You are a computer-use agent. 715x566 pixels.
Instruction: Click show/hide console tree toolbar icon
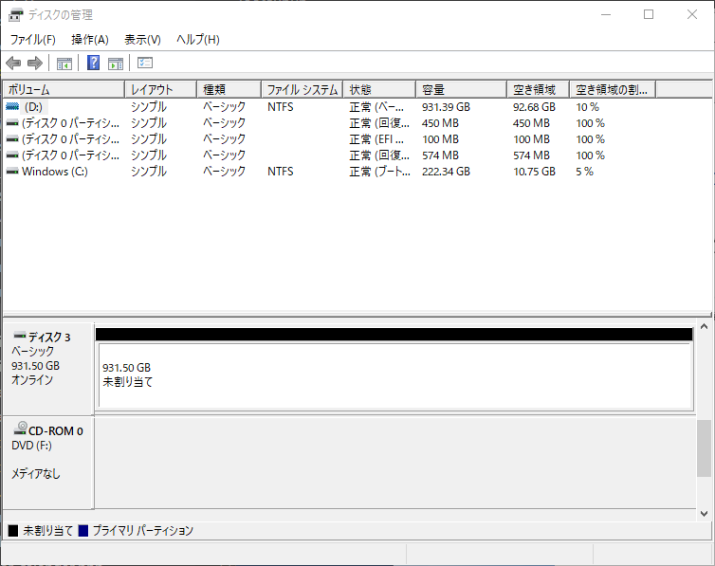point(64,63)
